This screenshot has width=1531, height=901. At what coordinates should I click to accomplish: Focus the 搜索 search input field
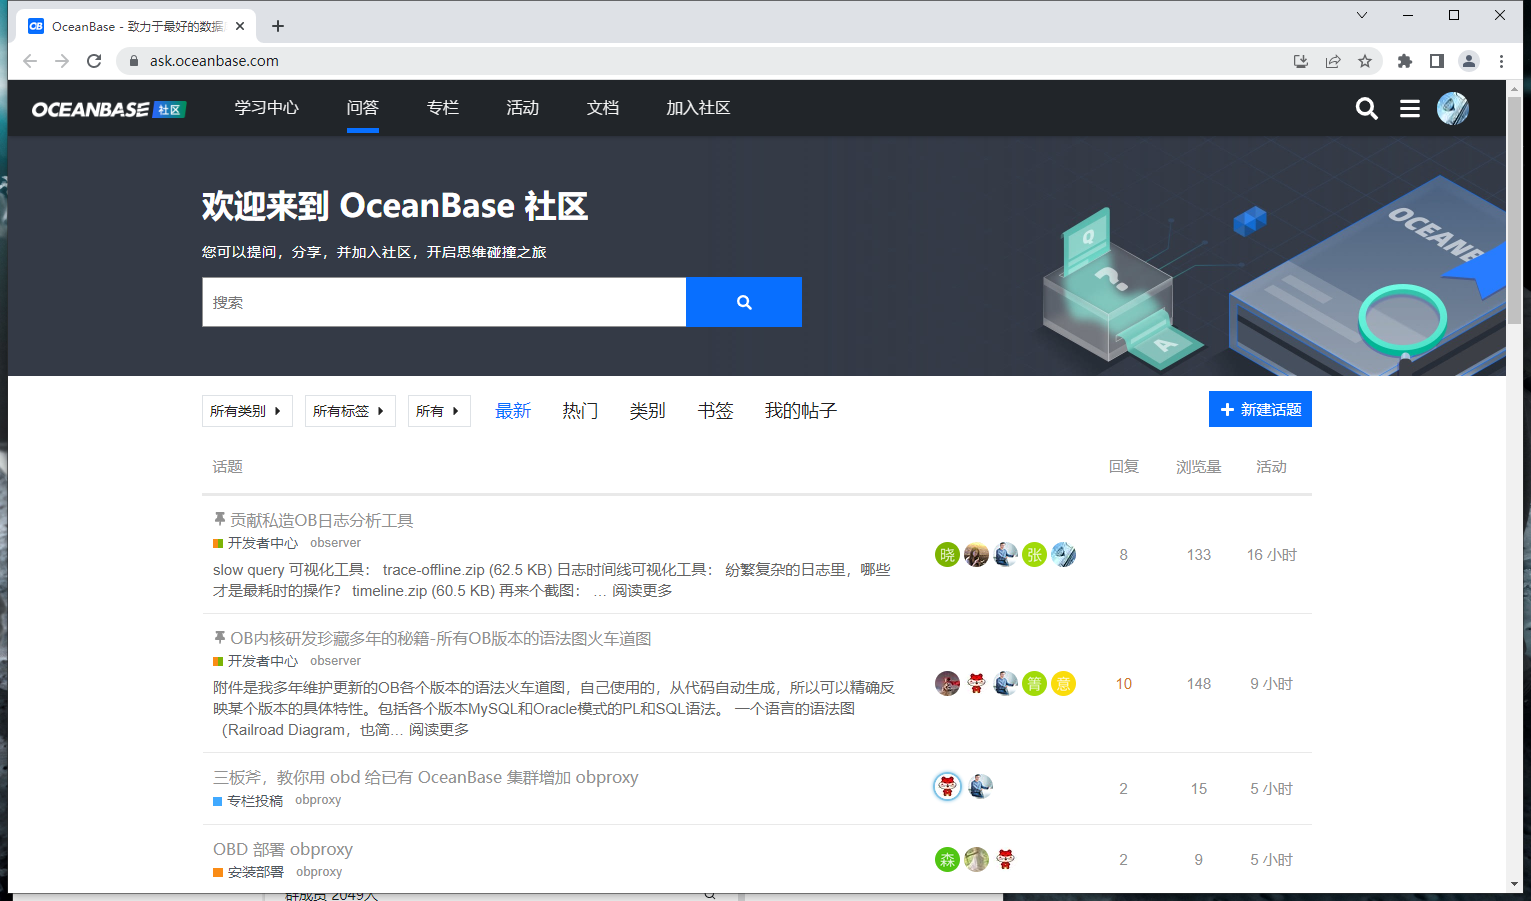444,302
